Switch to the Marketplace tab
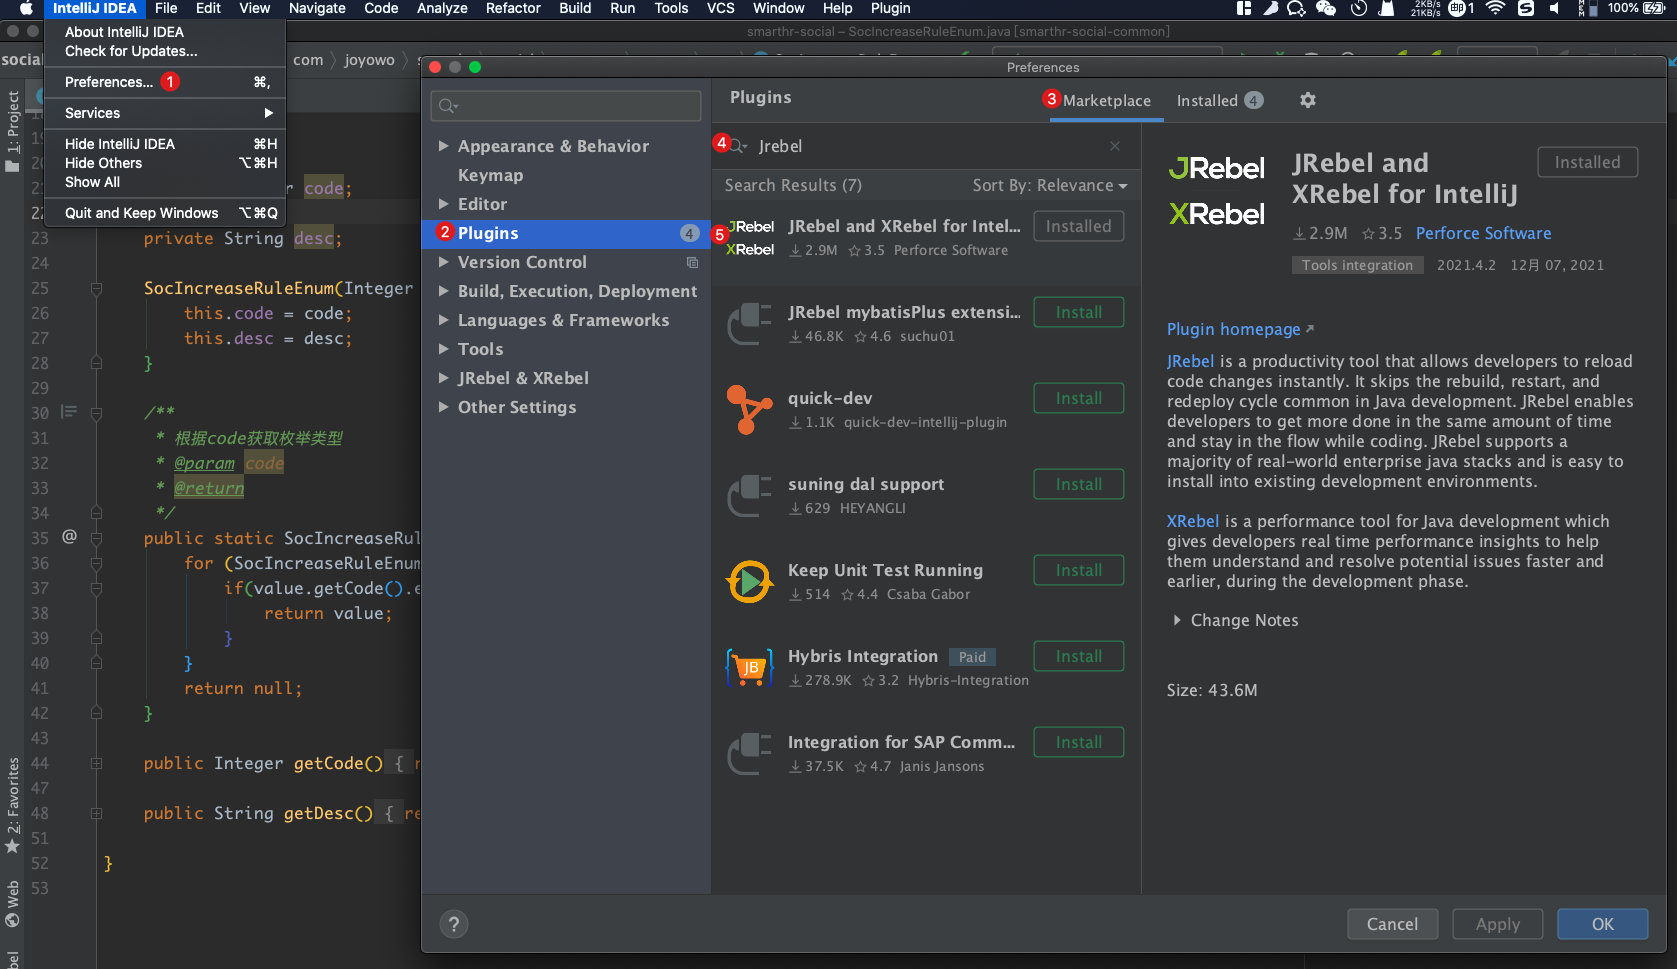Image resolution: width=1677 pixels, height=969 pixels. [1106, 101]
